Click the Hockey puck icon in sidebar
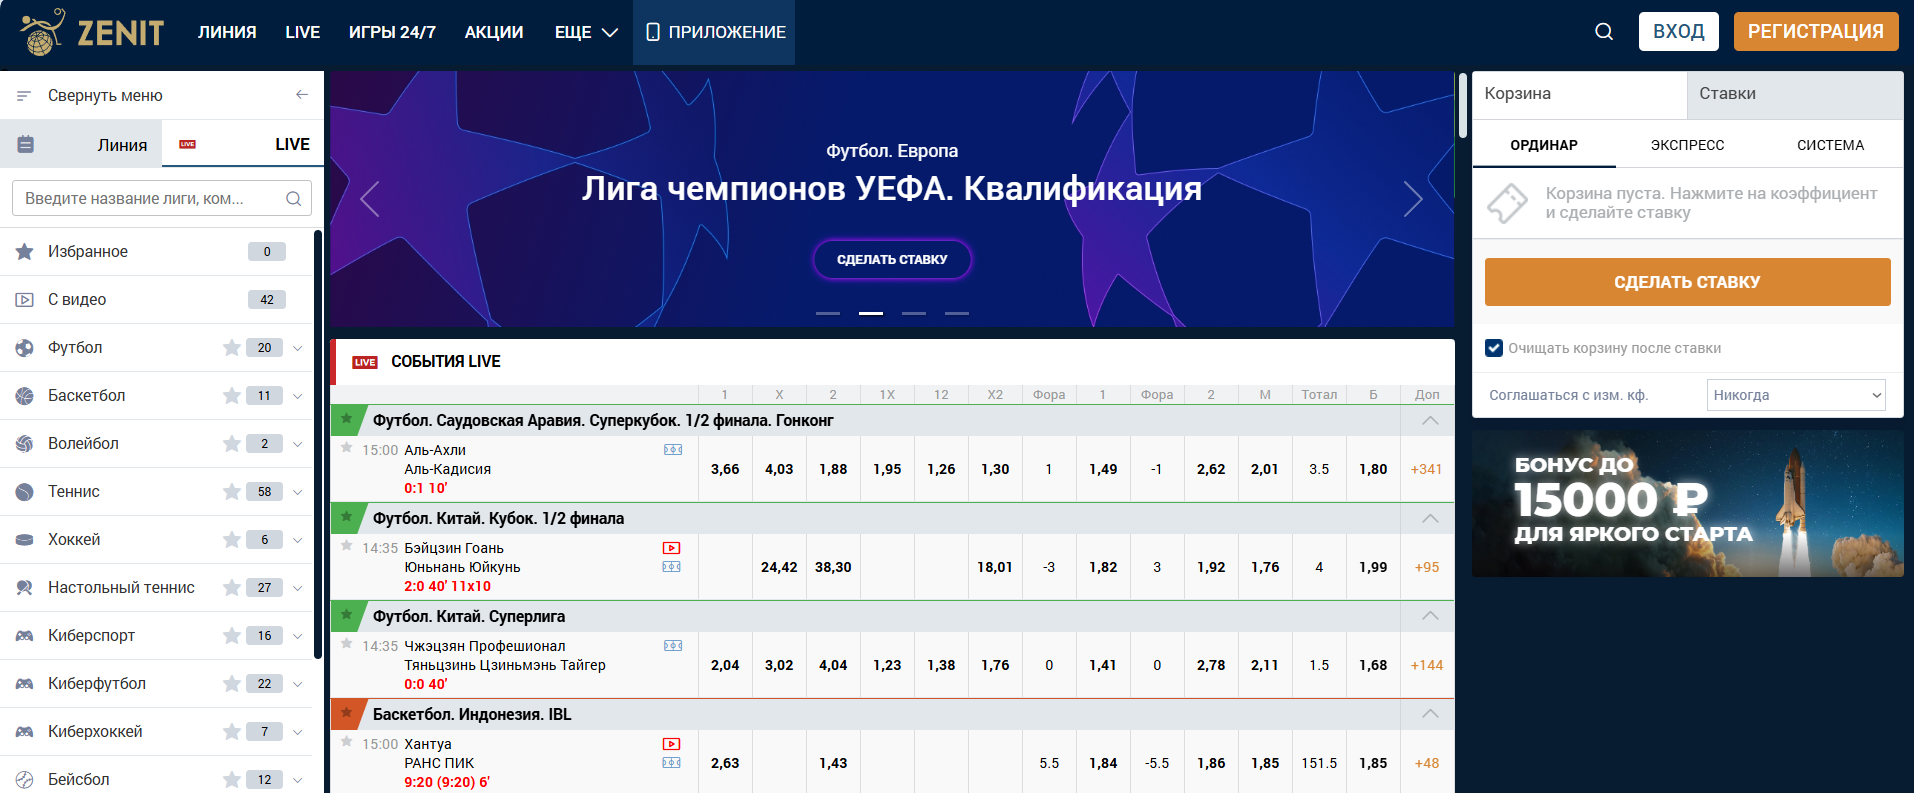The image size is (1914, 793). [x=25, y=540]
